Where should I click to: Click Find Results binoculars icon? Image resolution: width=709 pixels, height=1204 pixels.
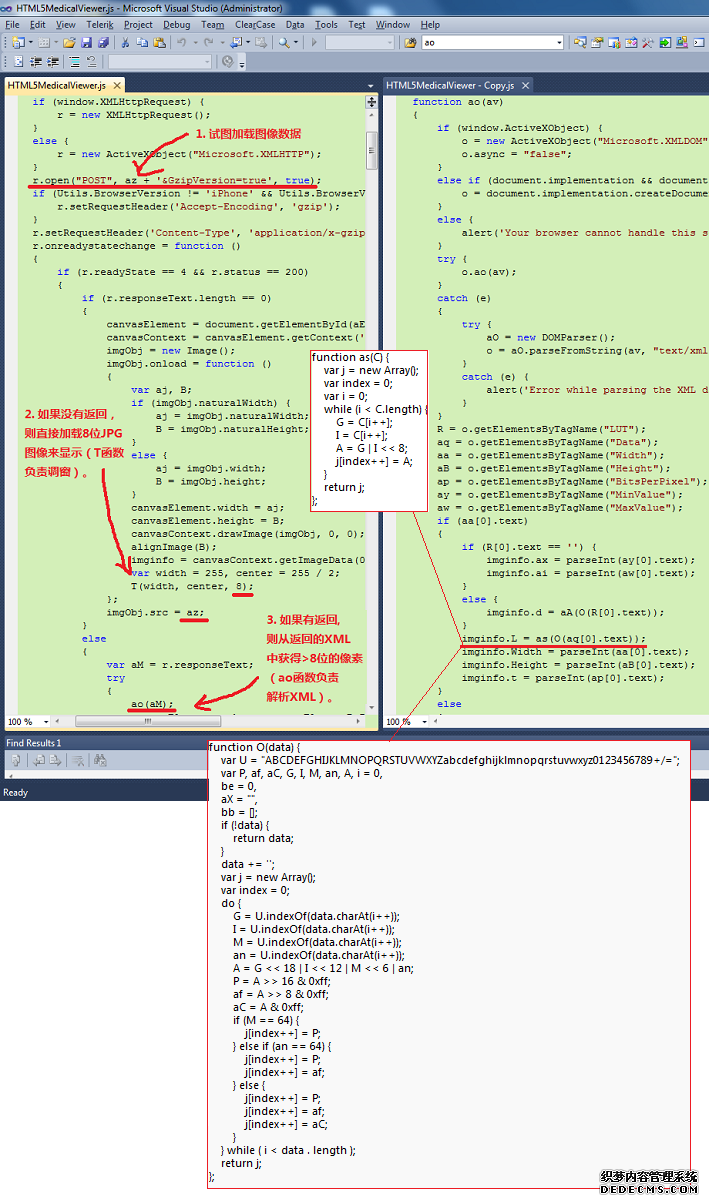[x=100, y=761]
